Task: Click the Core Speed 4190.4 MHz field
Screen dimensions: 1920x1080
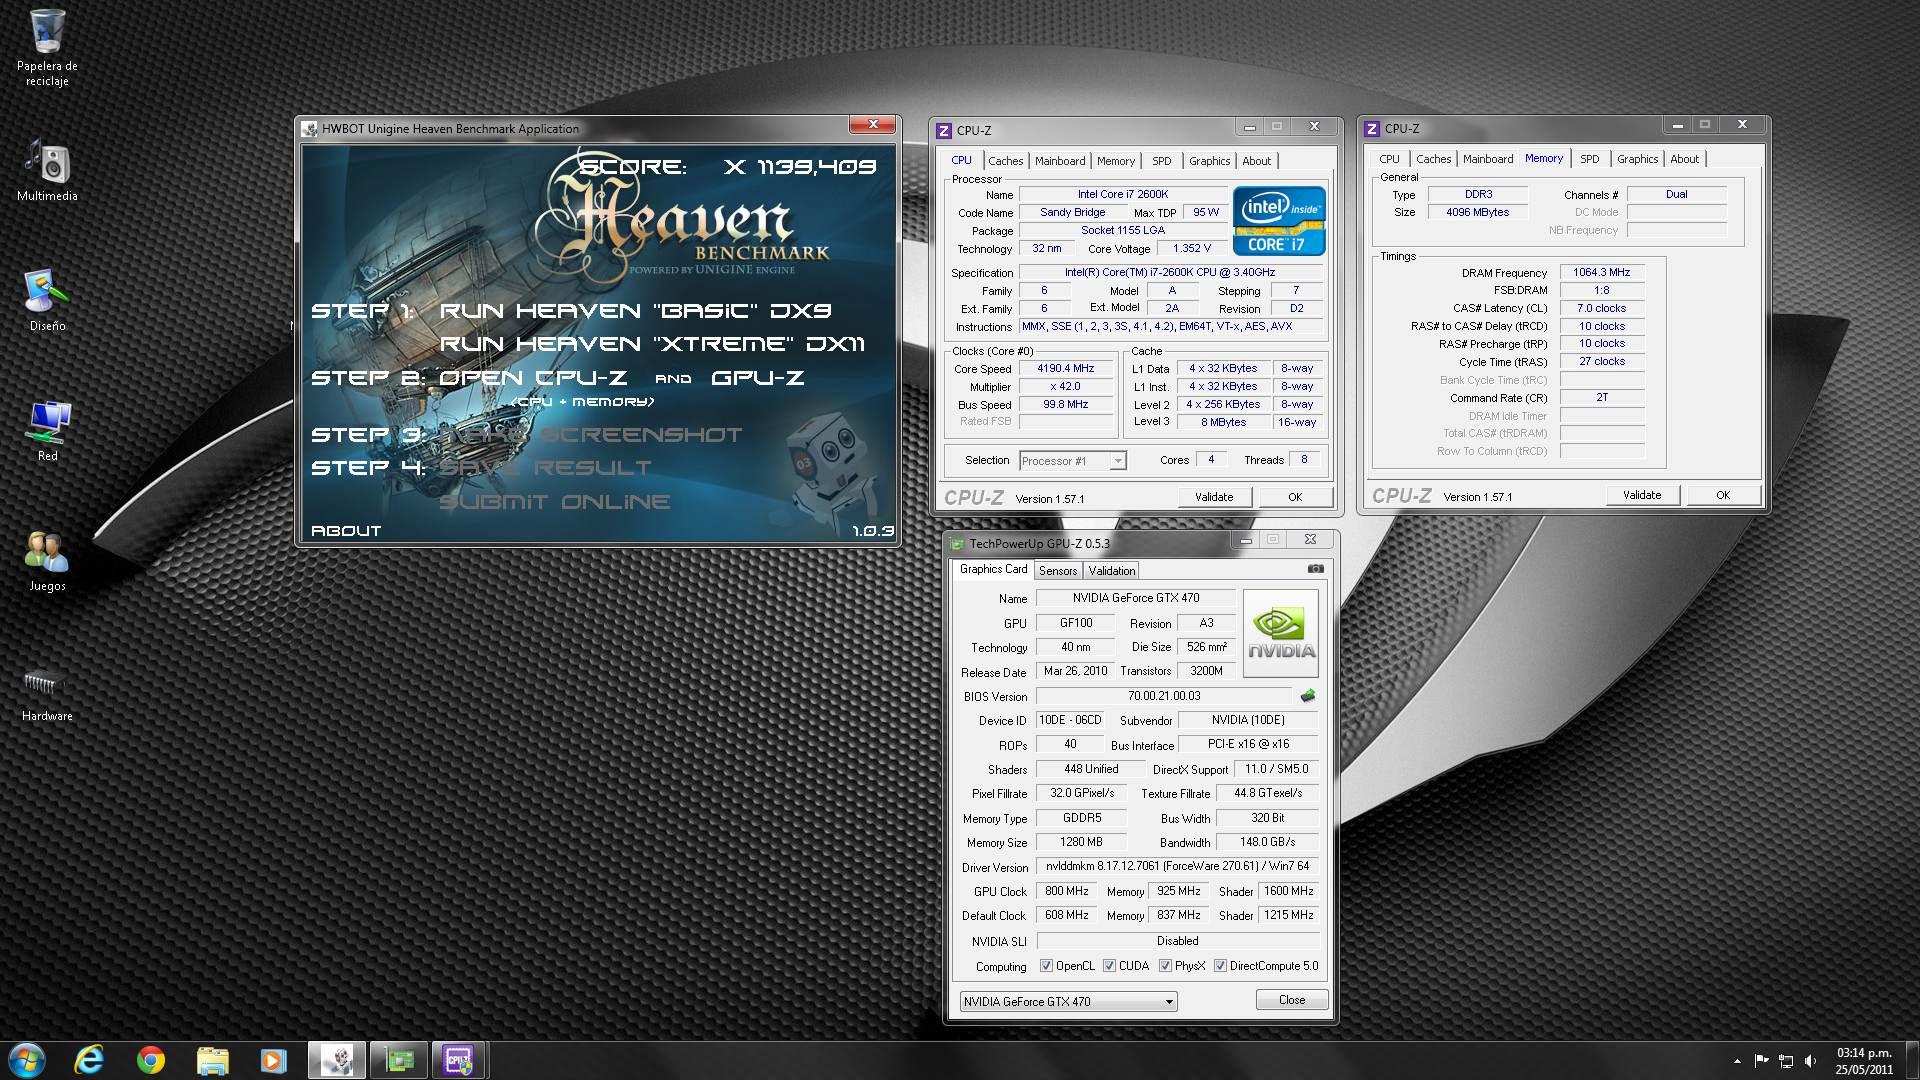Action: (1066, 369)
